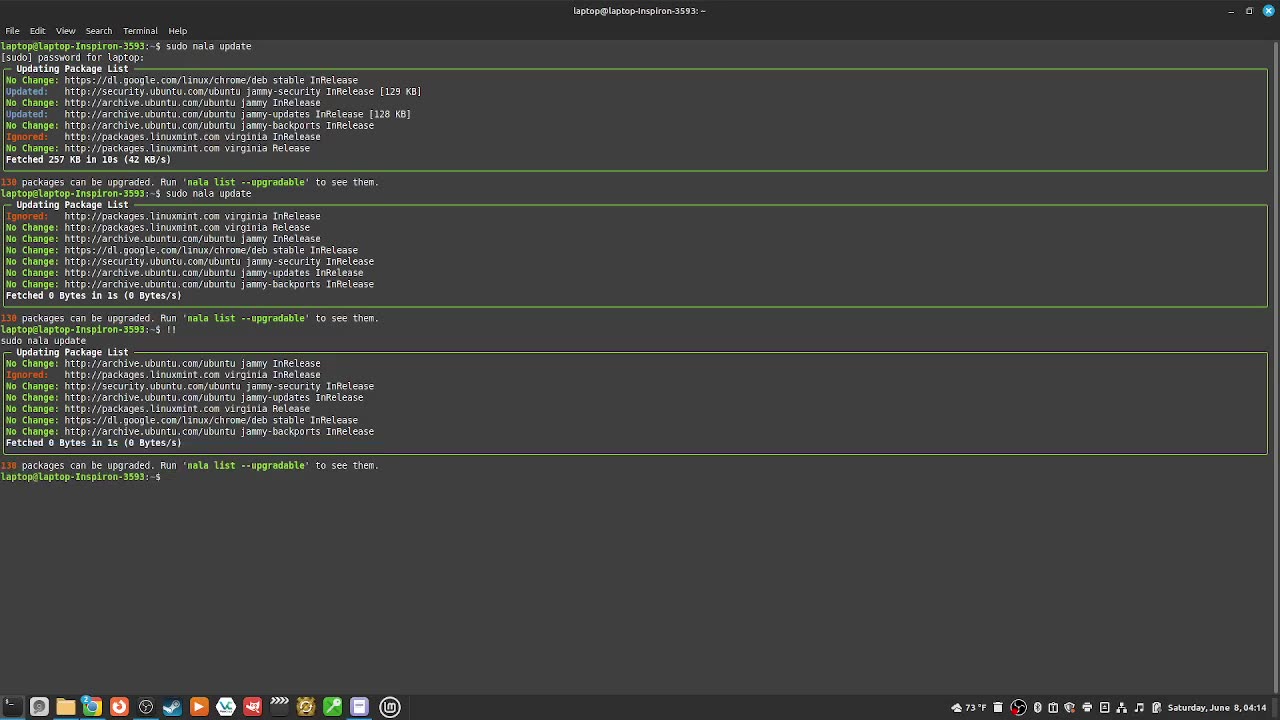Viewport: 1280px width, 720px height.
Task: Click the Bluetooth icon in system tray
Action: point(1037,708)
